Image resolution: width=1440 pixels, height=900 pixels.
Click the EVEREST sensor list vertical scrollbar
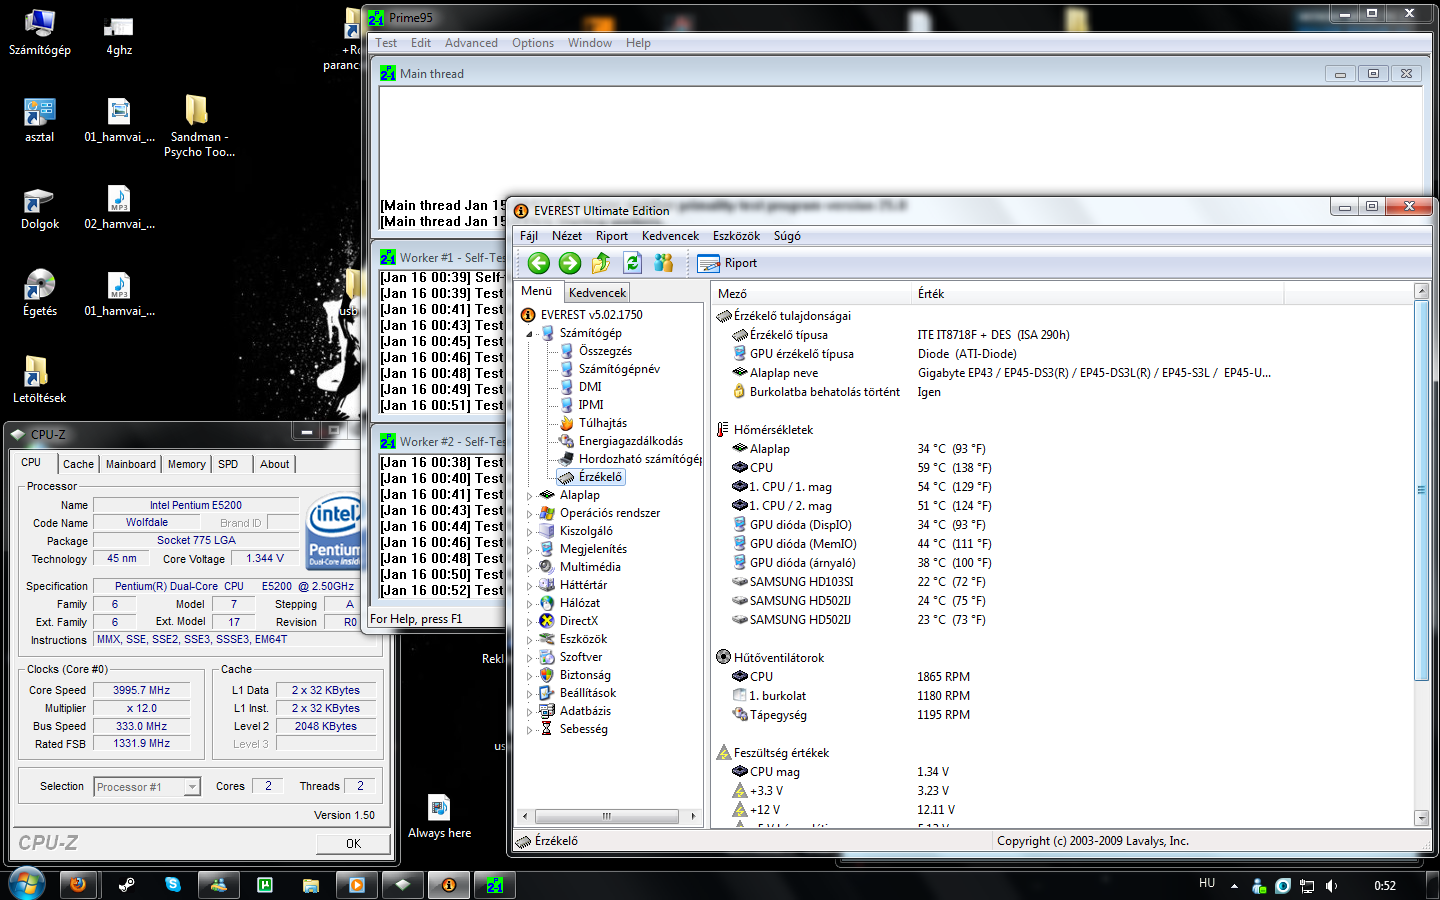(1422, 490)
